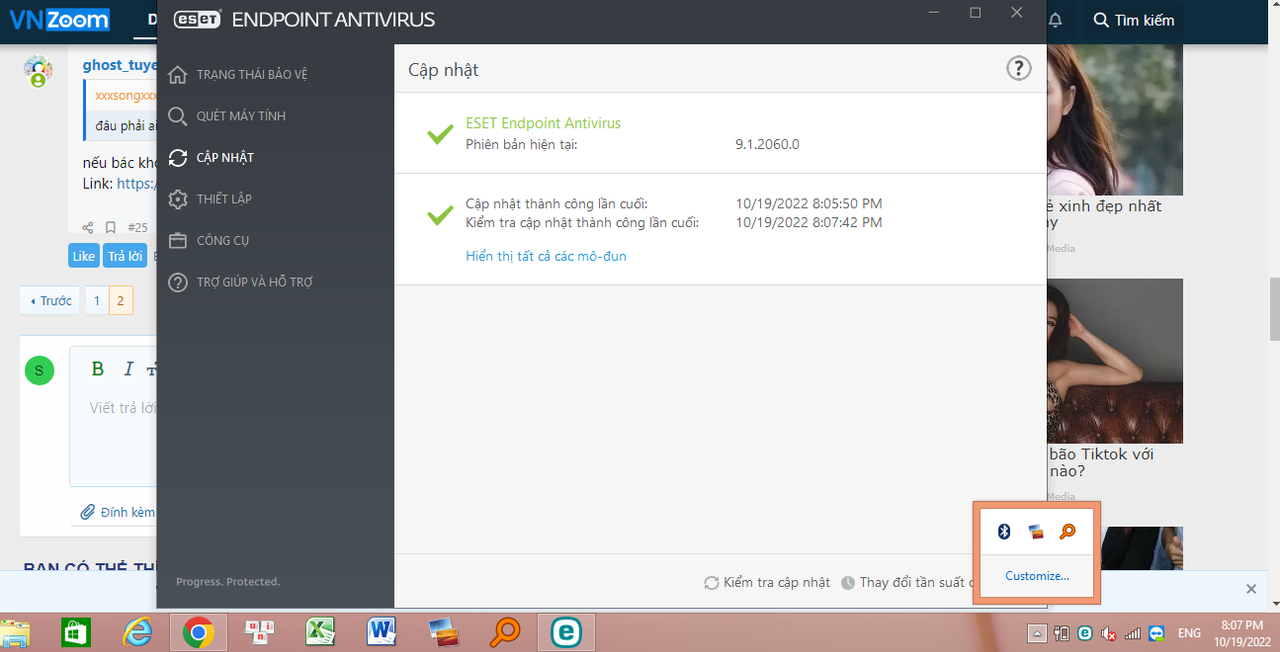Click the ESET Endpoint Antivirus product name
The height and width of the screenshot is (652, 1280).
click(543, 123)
